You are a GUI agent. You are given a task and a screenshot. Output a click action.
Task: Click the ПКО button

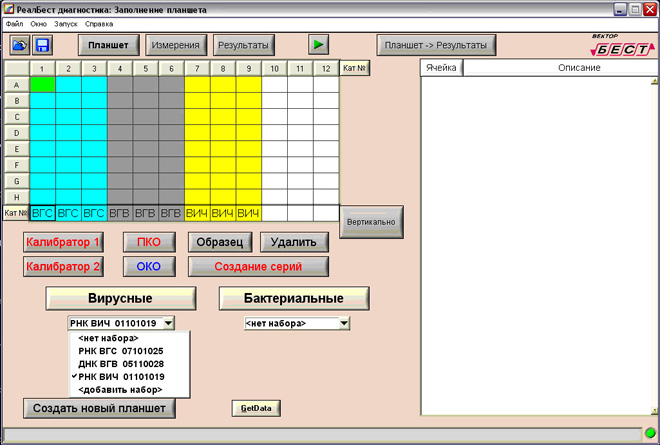click(149, 242)
